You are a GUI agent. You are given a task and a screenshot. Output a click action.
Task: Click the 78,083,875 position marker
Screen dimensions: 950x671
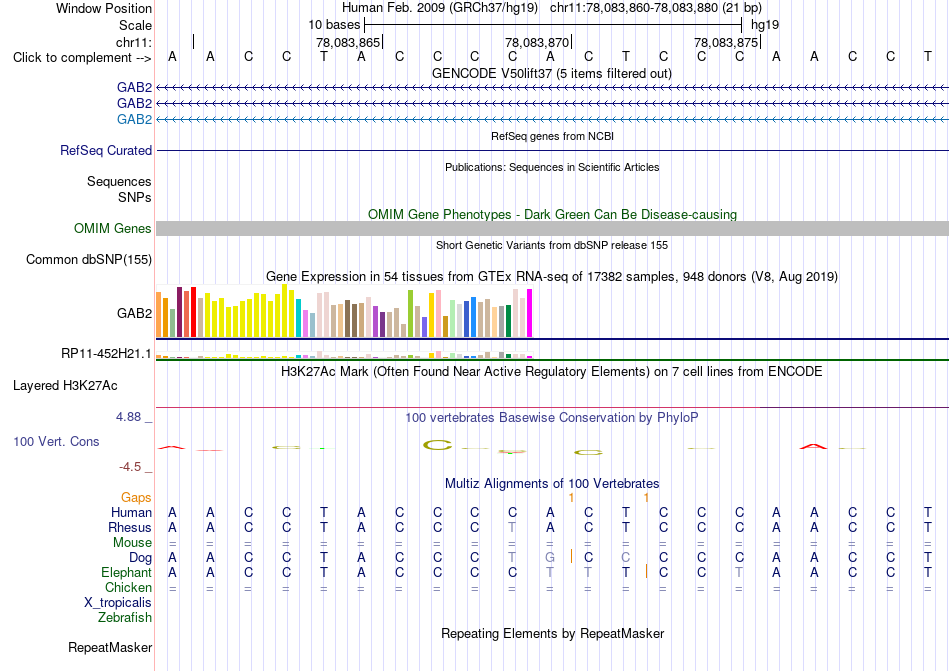pyautogui.click(x=726, y=42)
